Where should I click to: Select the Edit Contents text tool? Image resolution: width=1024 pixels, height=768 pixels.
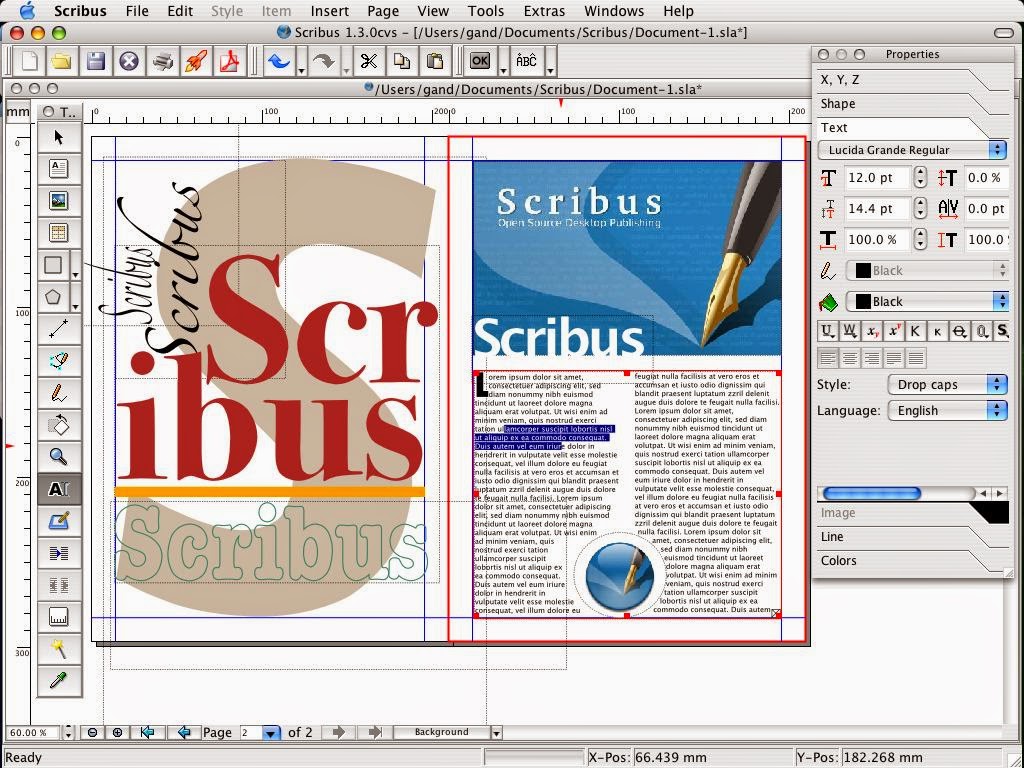pyautogui.click(x=59, y=488)
